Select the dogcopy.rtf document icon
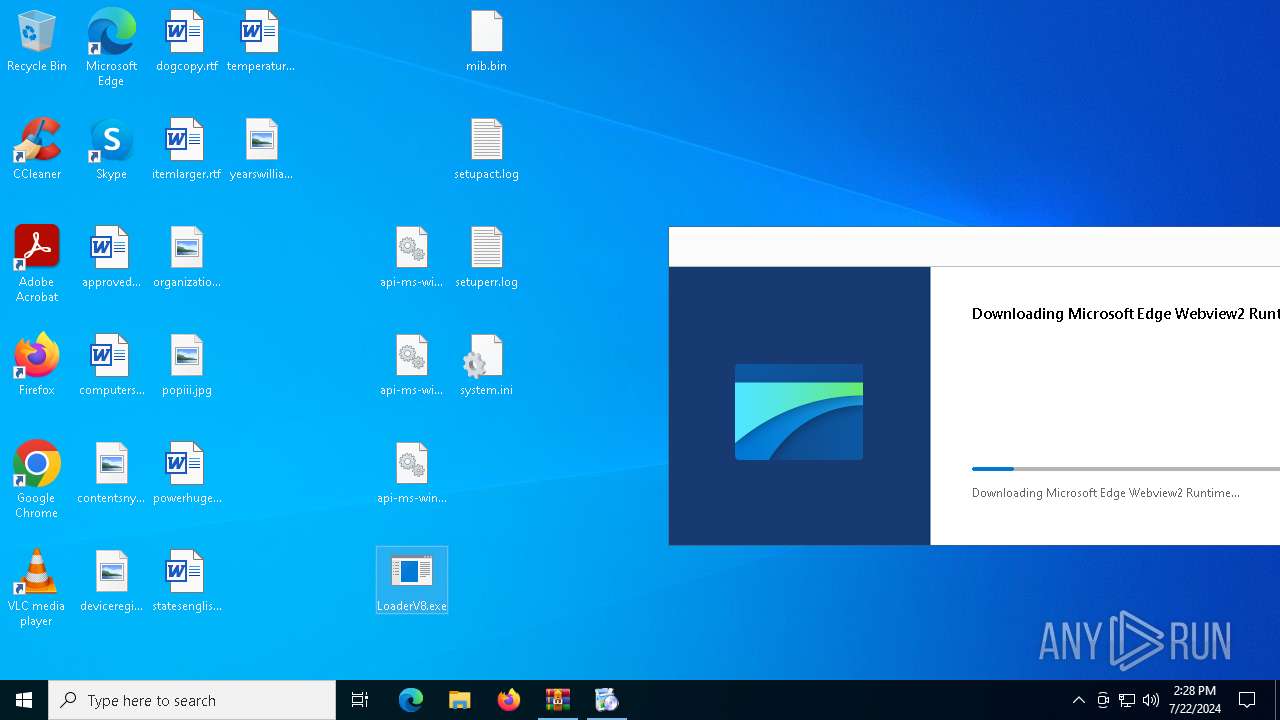The width and height of the screenshot is (1280, 720). tap(186, 42)
